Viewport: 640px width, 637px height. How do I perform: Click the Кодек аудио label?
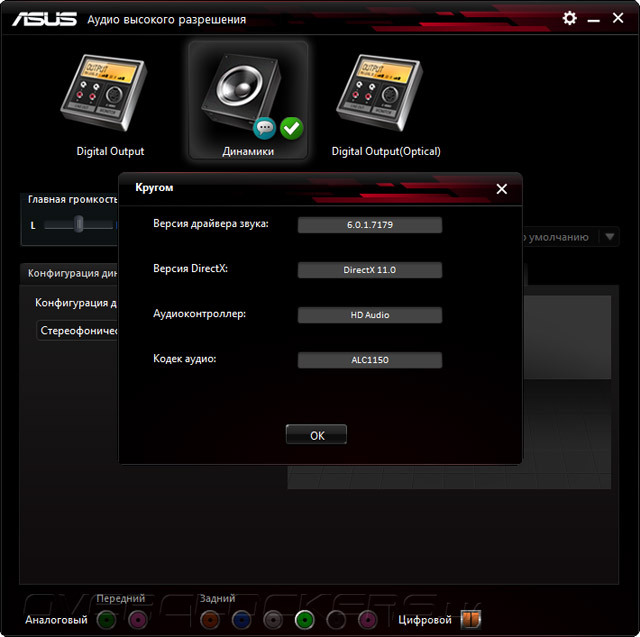pyautogui.click(x=184, y=359)
